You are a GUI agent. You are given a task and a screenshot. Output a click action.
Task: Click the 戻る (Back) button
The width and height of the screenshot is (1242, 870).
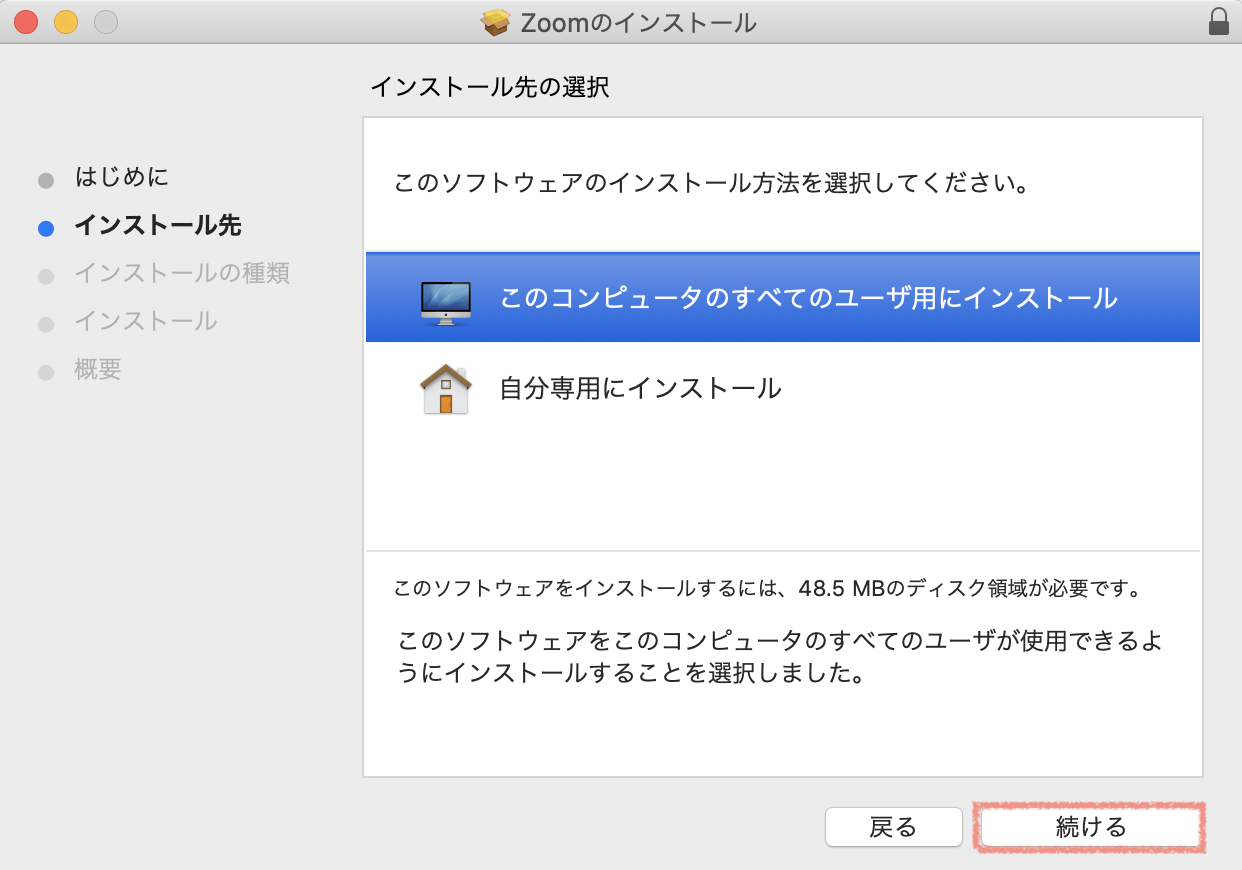pos(893,827)
